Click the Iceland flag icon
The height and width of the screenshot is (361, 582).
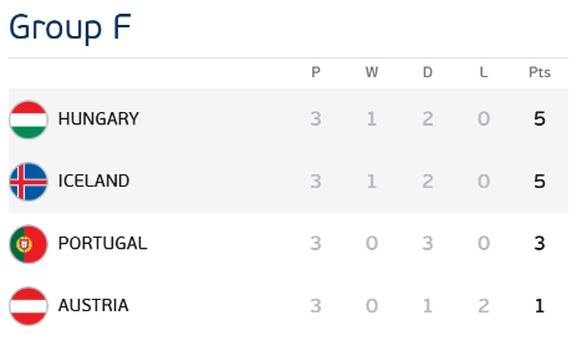[29, 182]
